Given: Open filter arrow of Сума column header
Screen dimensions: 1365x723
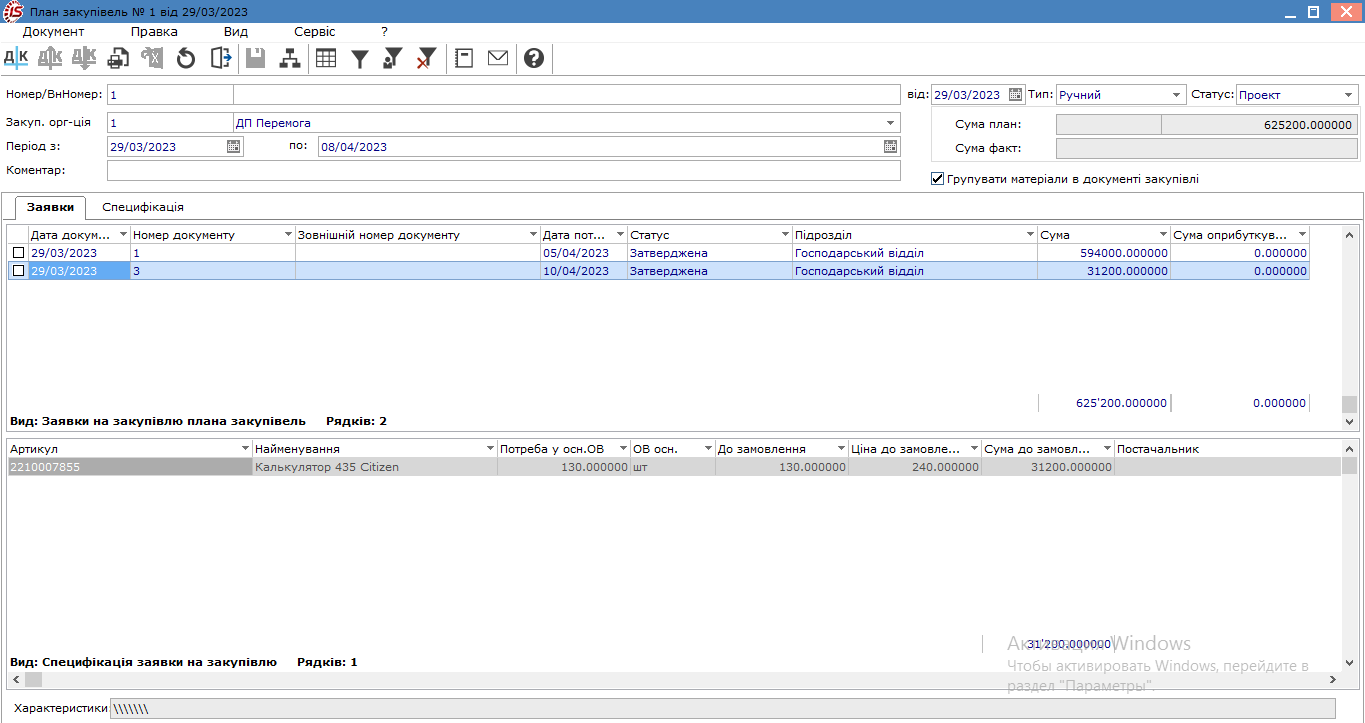Looking at the screenshot, I should click(x=1163, y=235).
